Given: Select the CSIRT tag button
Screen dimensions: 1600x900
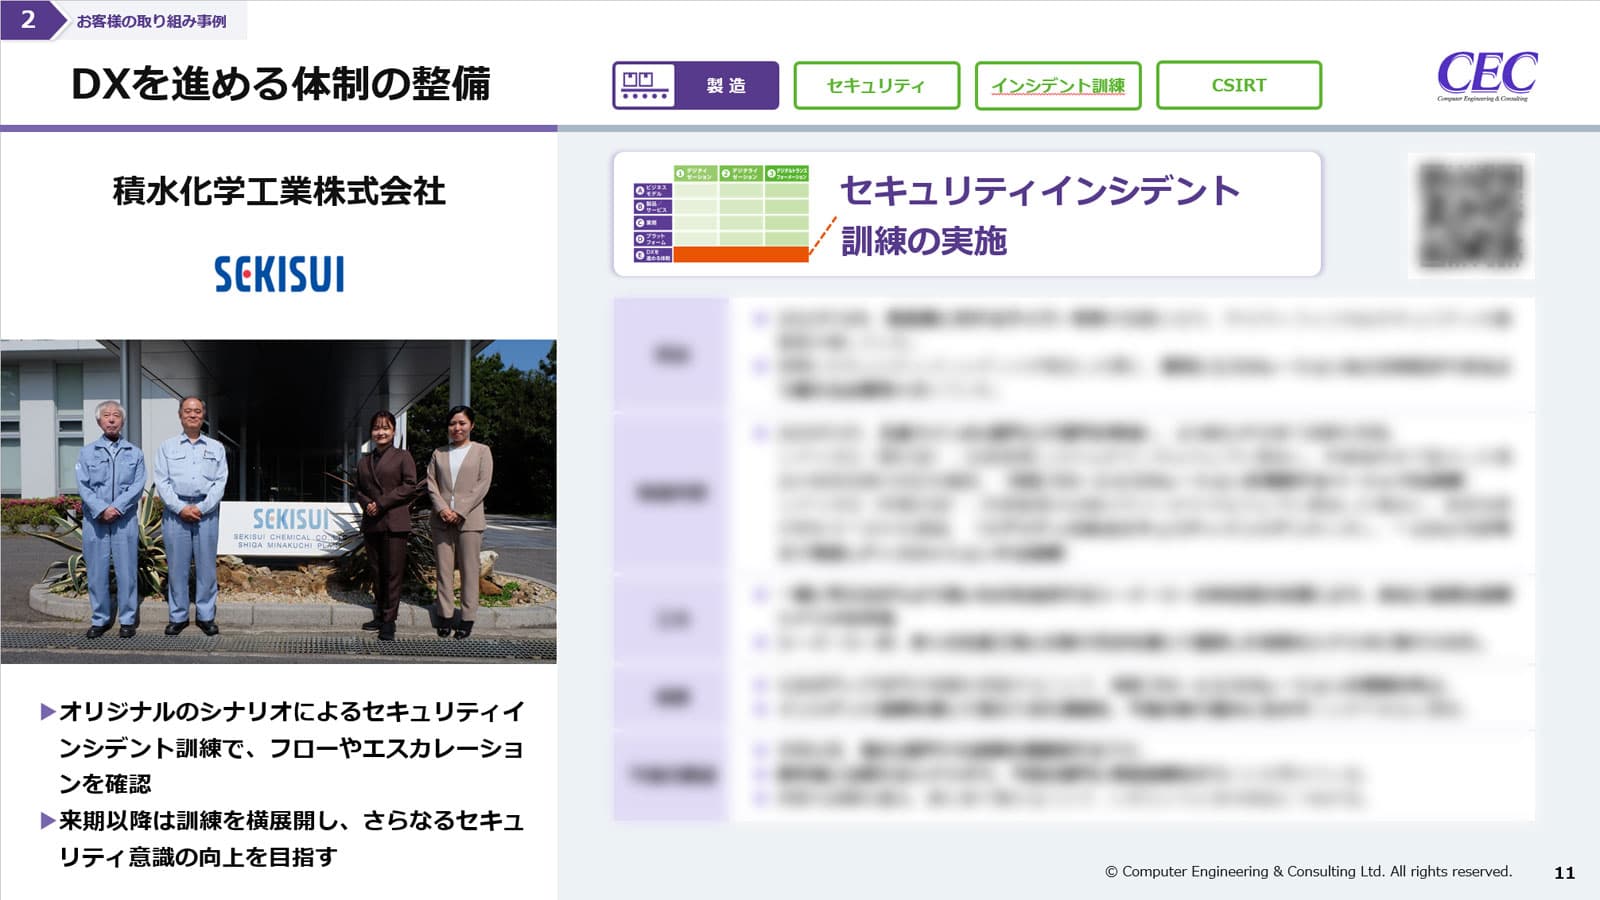Looking at the screenshot, I should point(1239,85).
